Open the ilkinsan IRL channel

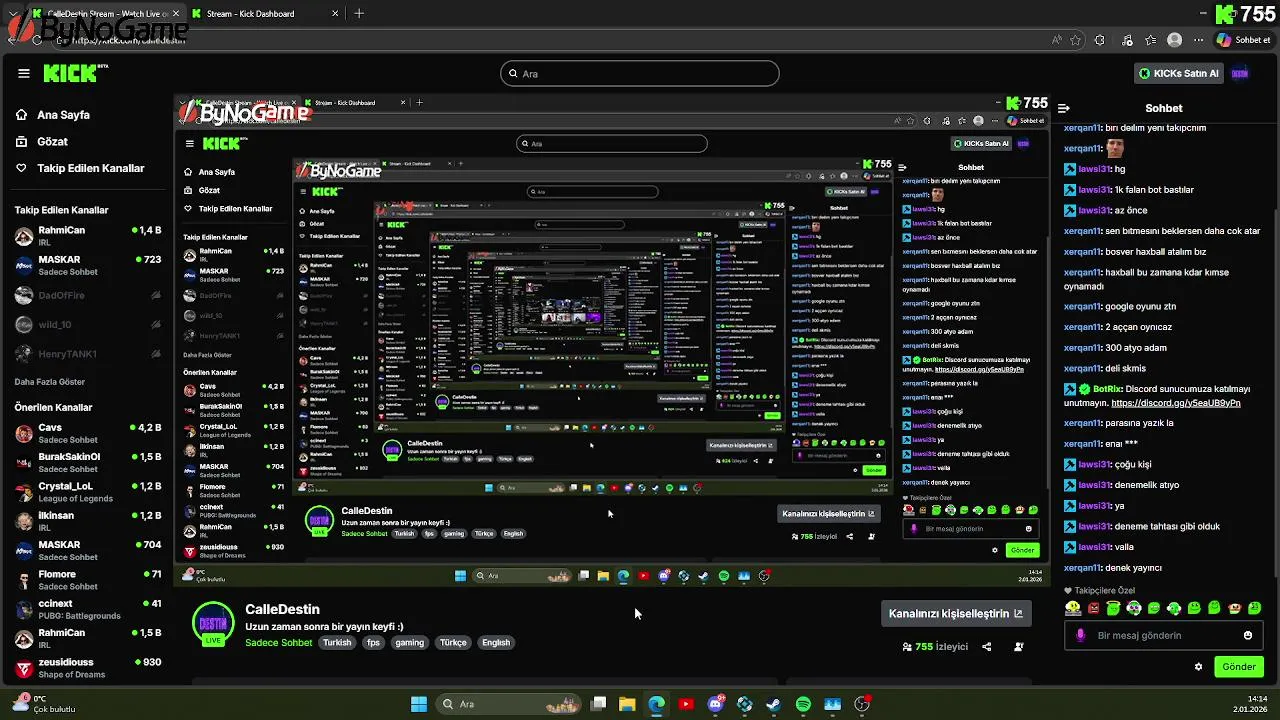[88, 521]
